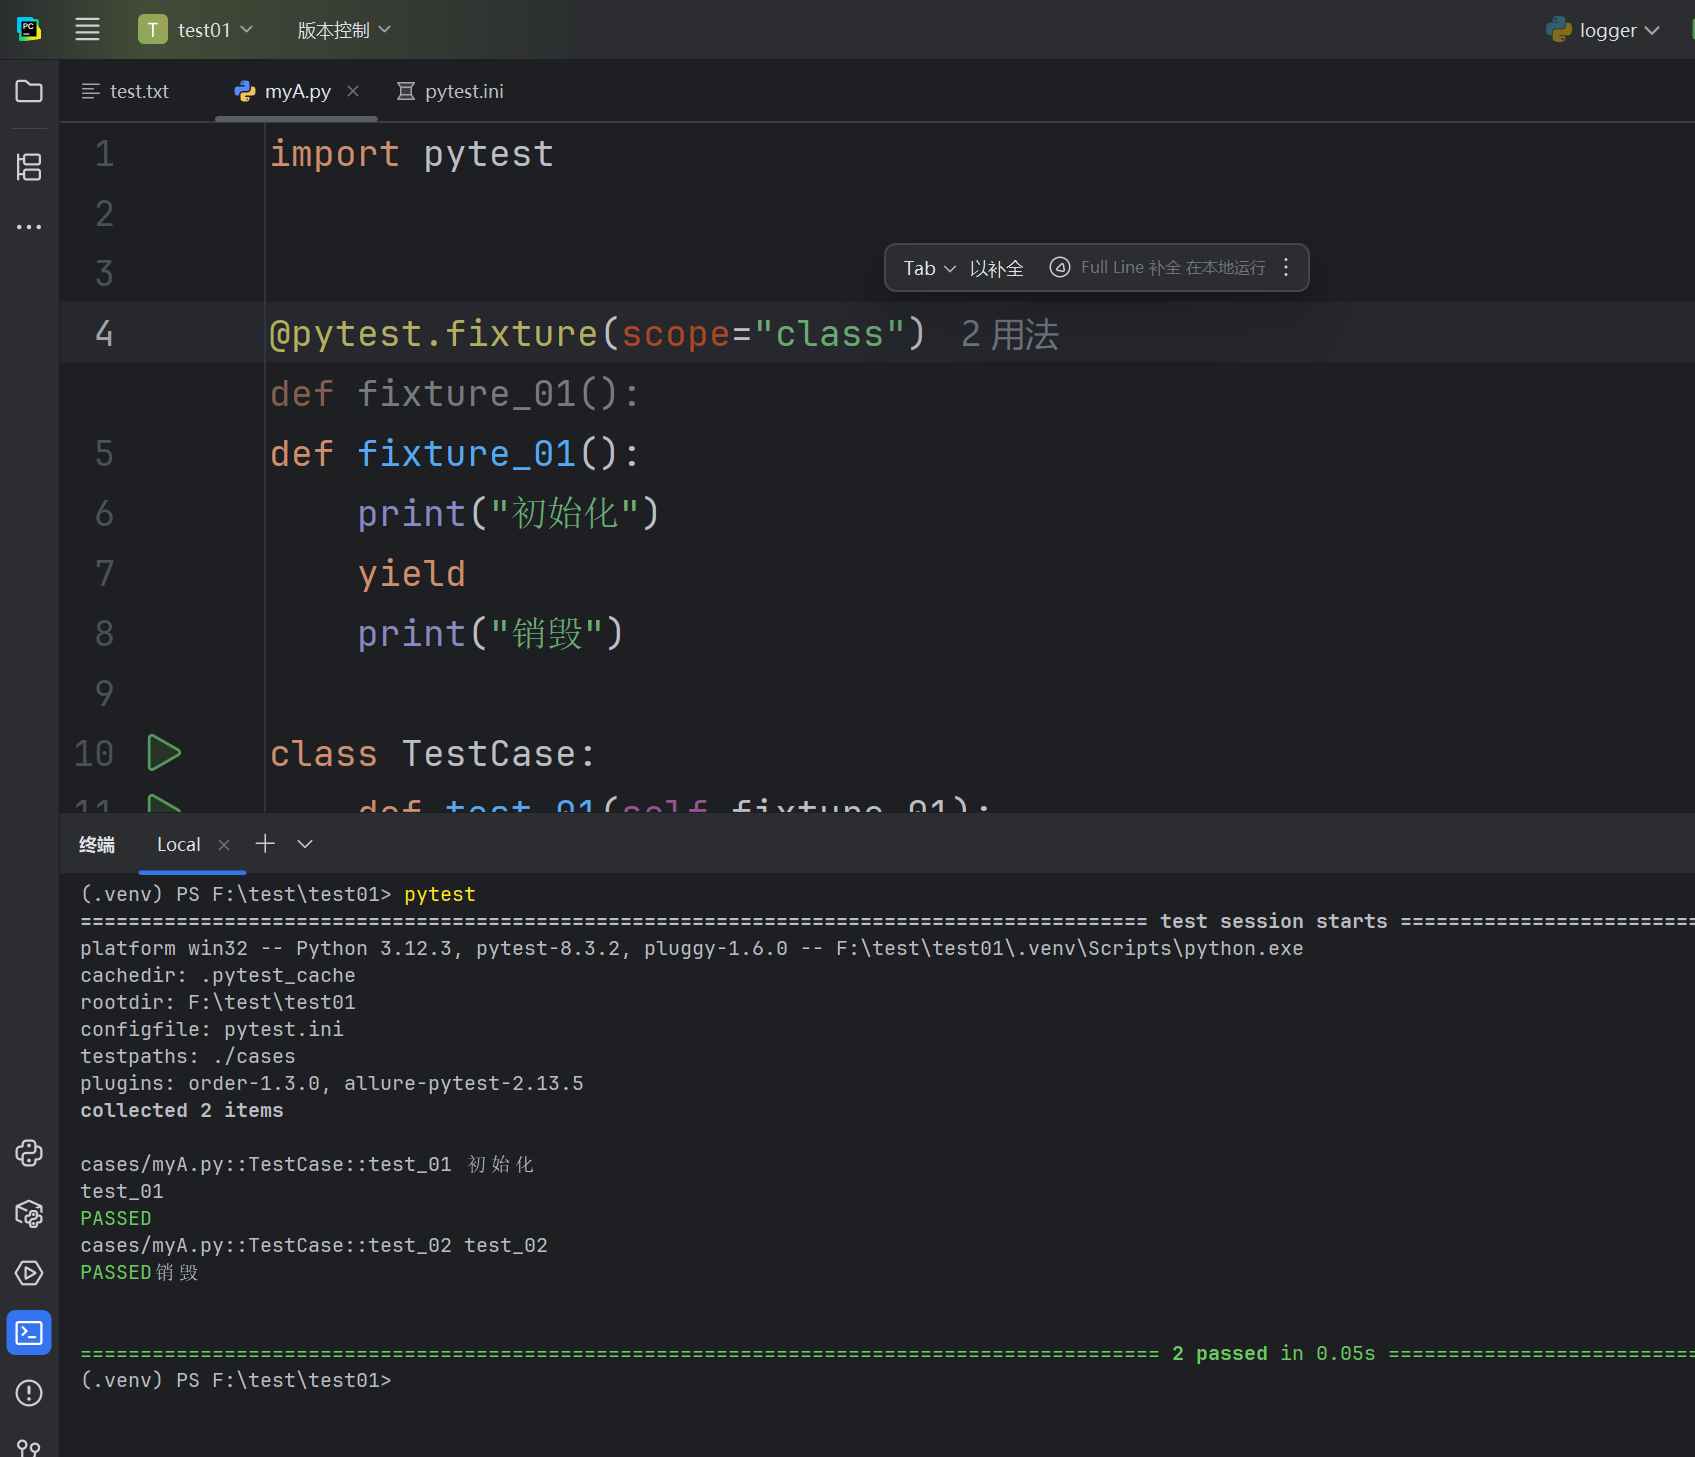This screenshot has height=1457, width=1695.
Task: Open the Structure tool window
Action: coord(29,166)
